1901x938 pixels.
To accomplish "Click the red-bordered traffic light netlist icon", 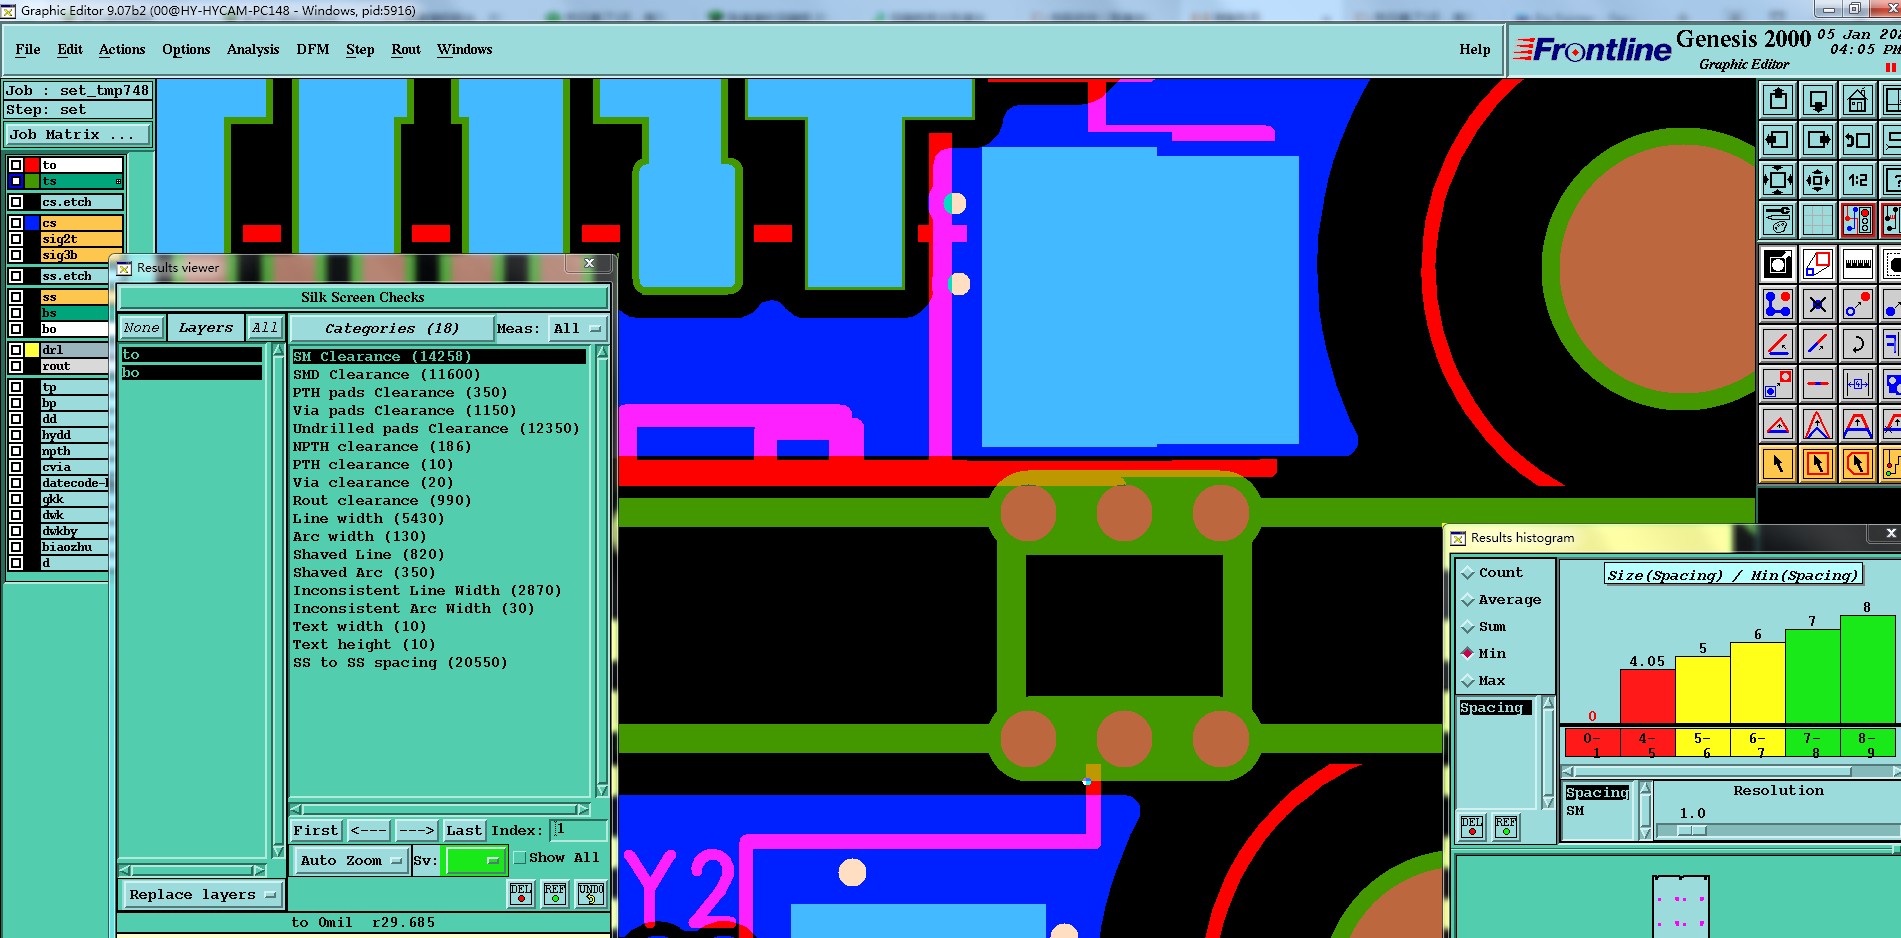I will 1858,219.
